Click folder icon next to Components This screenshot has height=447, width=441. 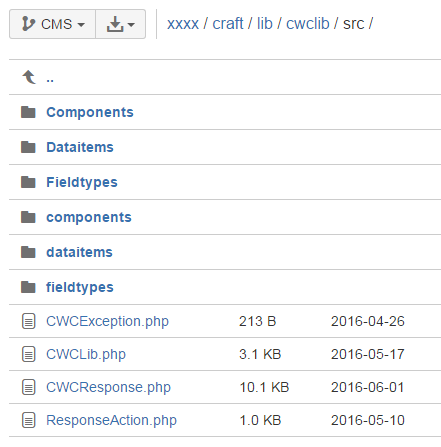click(28, 112)
